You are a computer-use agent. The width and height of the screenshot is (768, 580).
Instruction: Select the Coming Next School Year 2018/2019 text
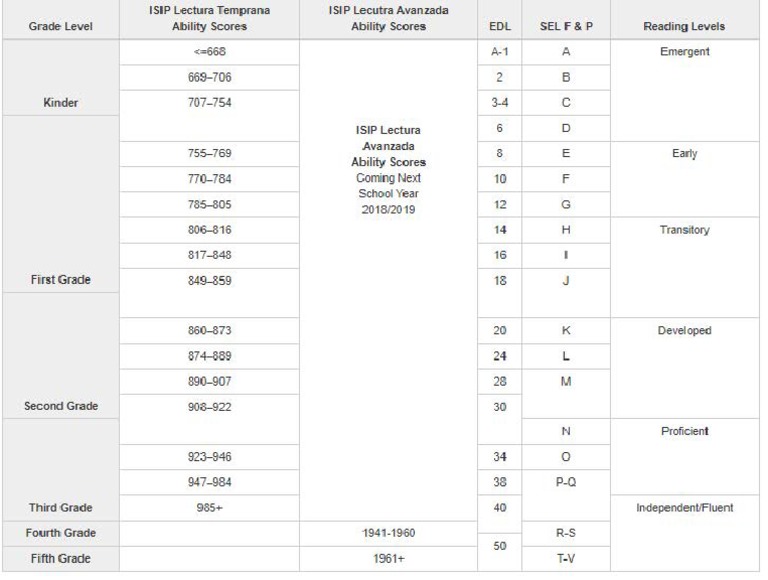[389, 193]
